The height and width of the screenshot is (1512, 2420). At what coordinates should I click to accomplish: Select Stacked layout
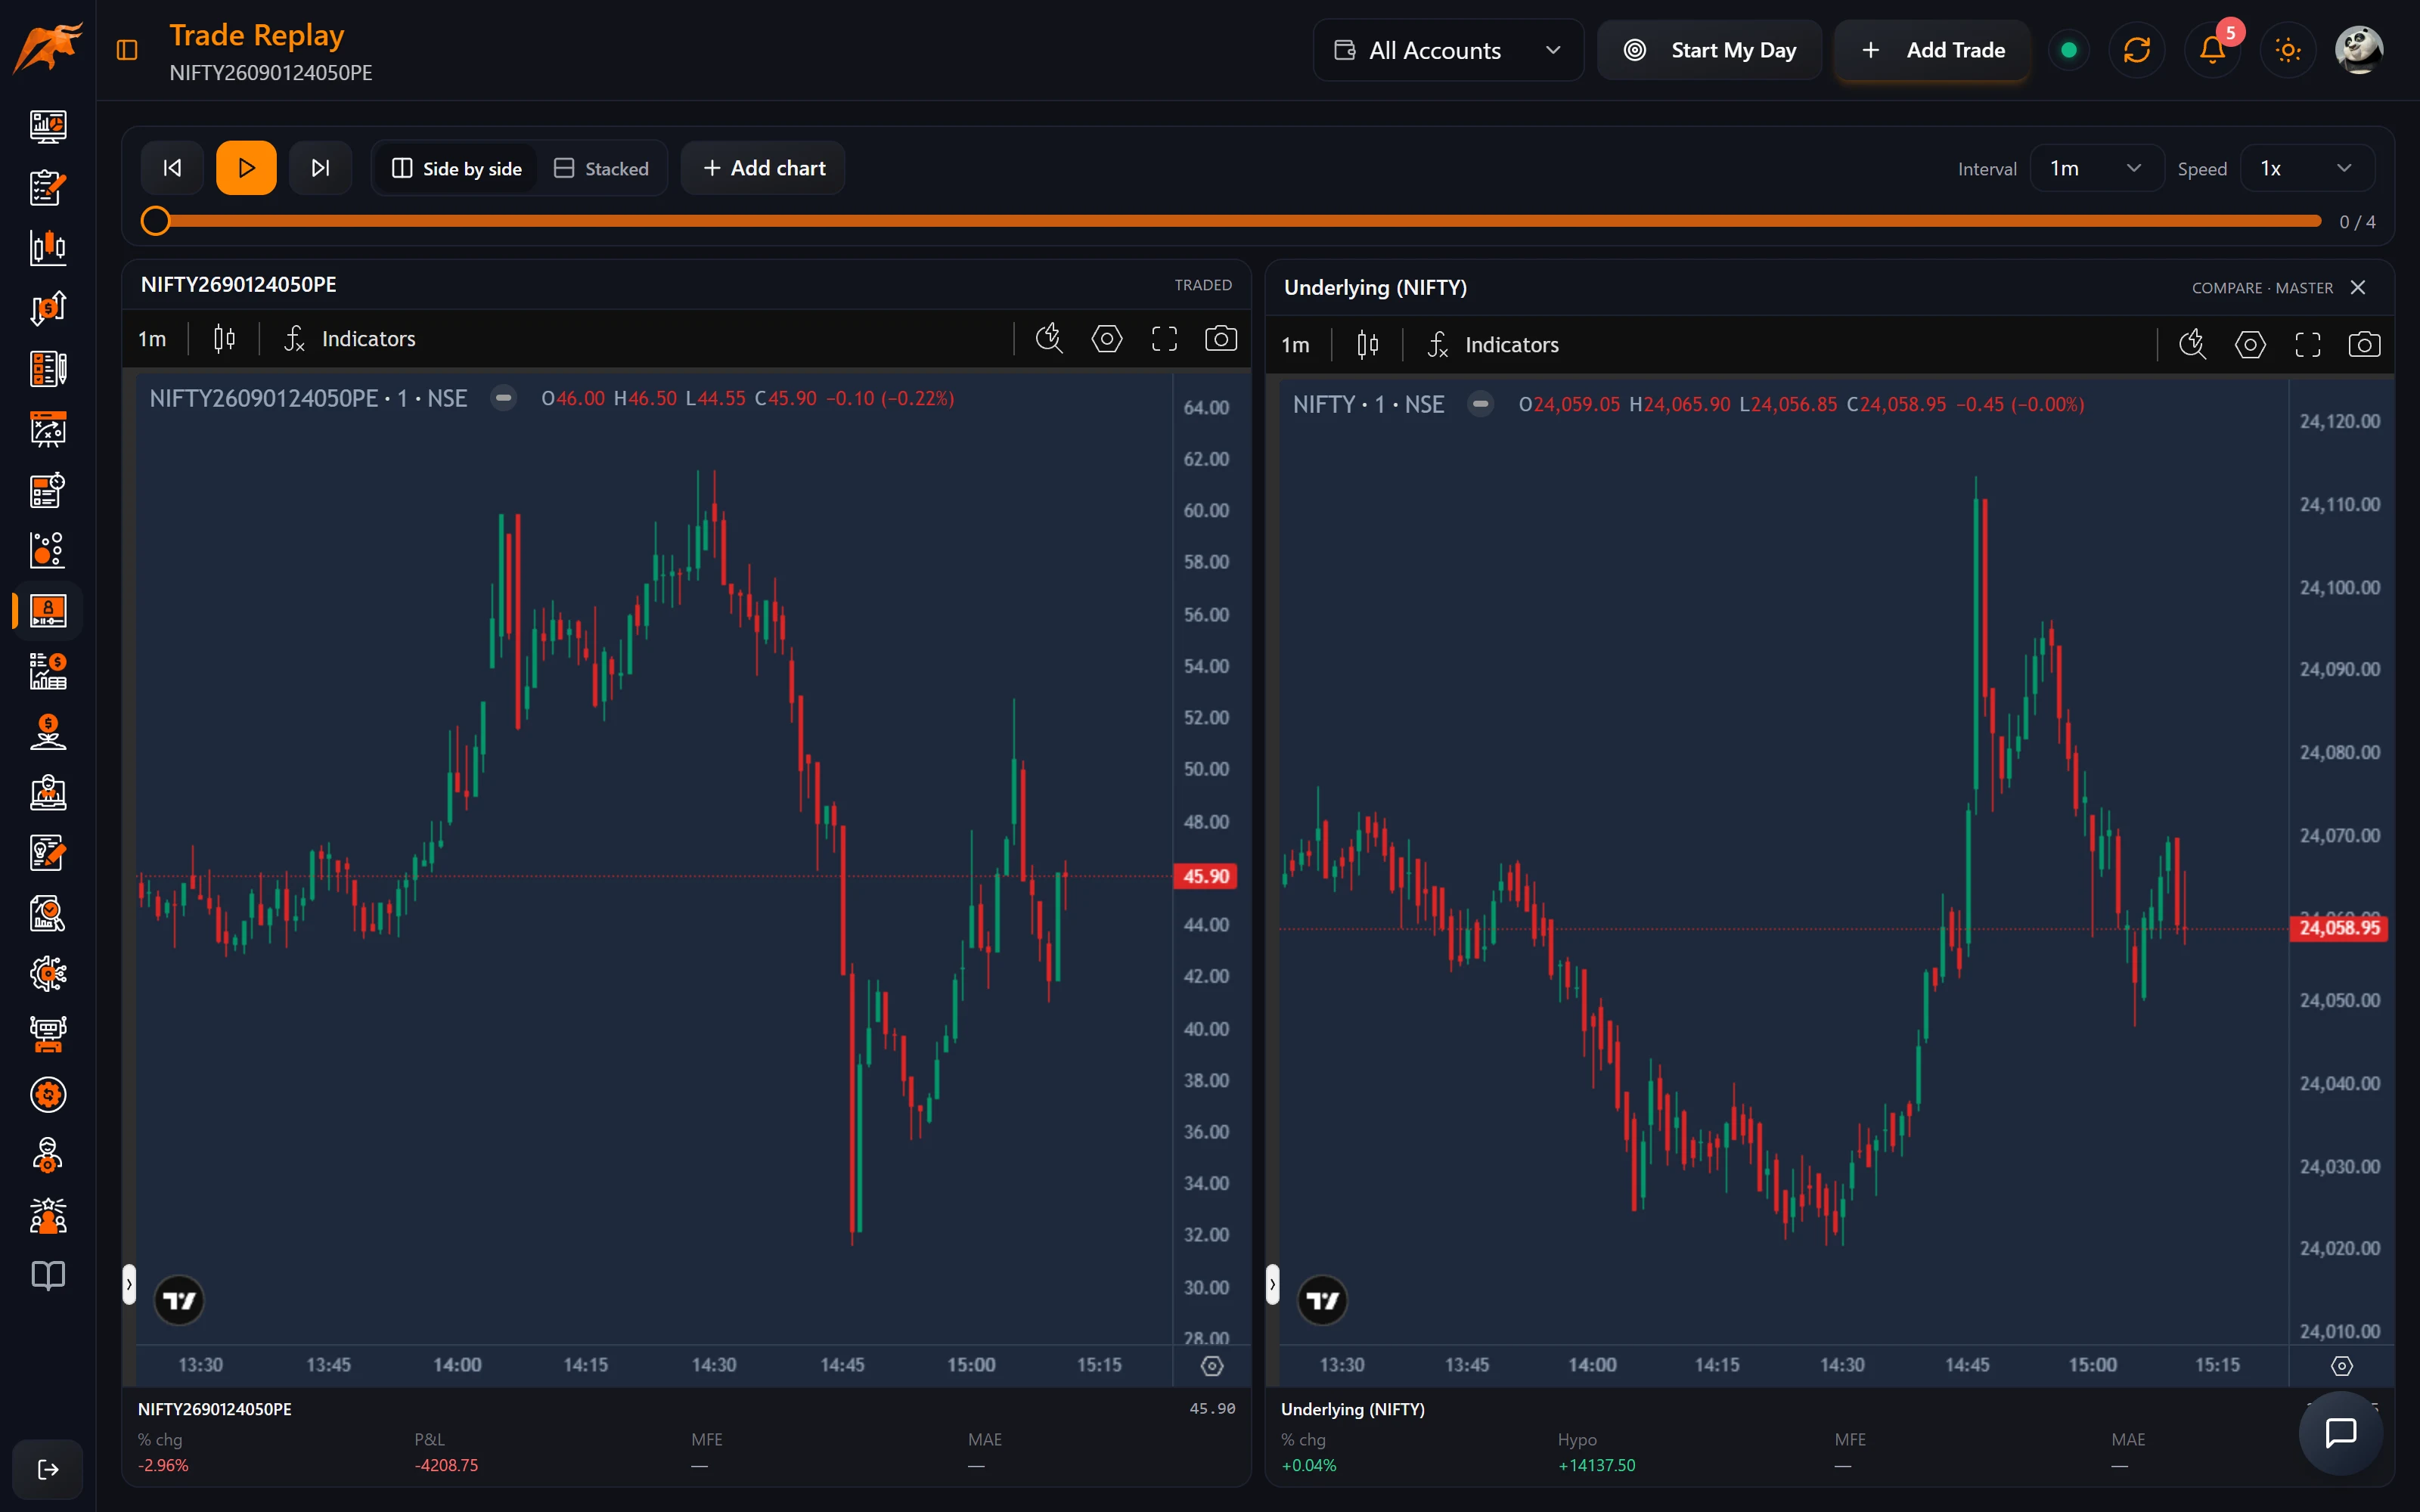(x=601, y=168)
